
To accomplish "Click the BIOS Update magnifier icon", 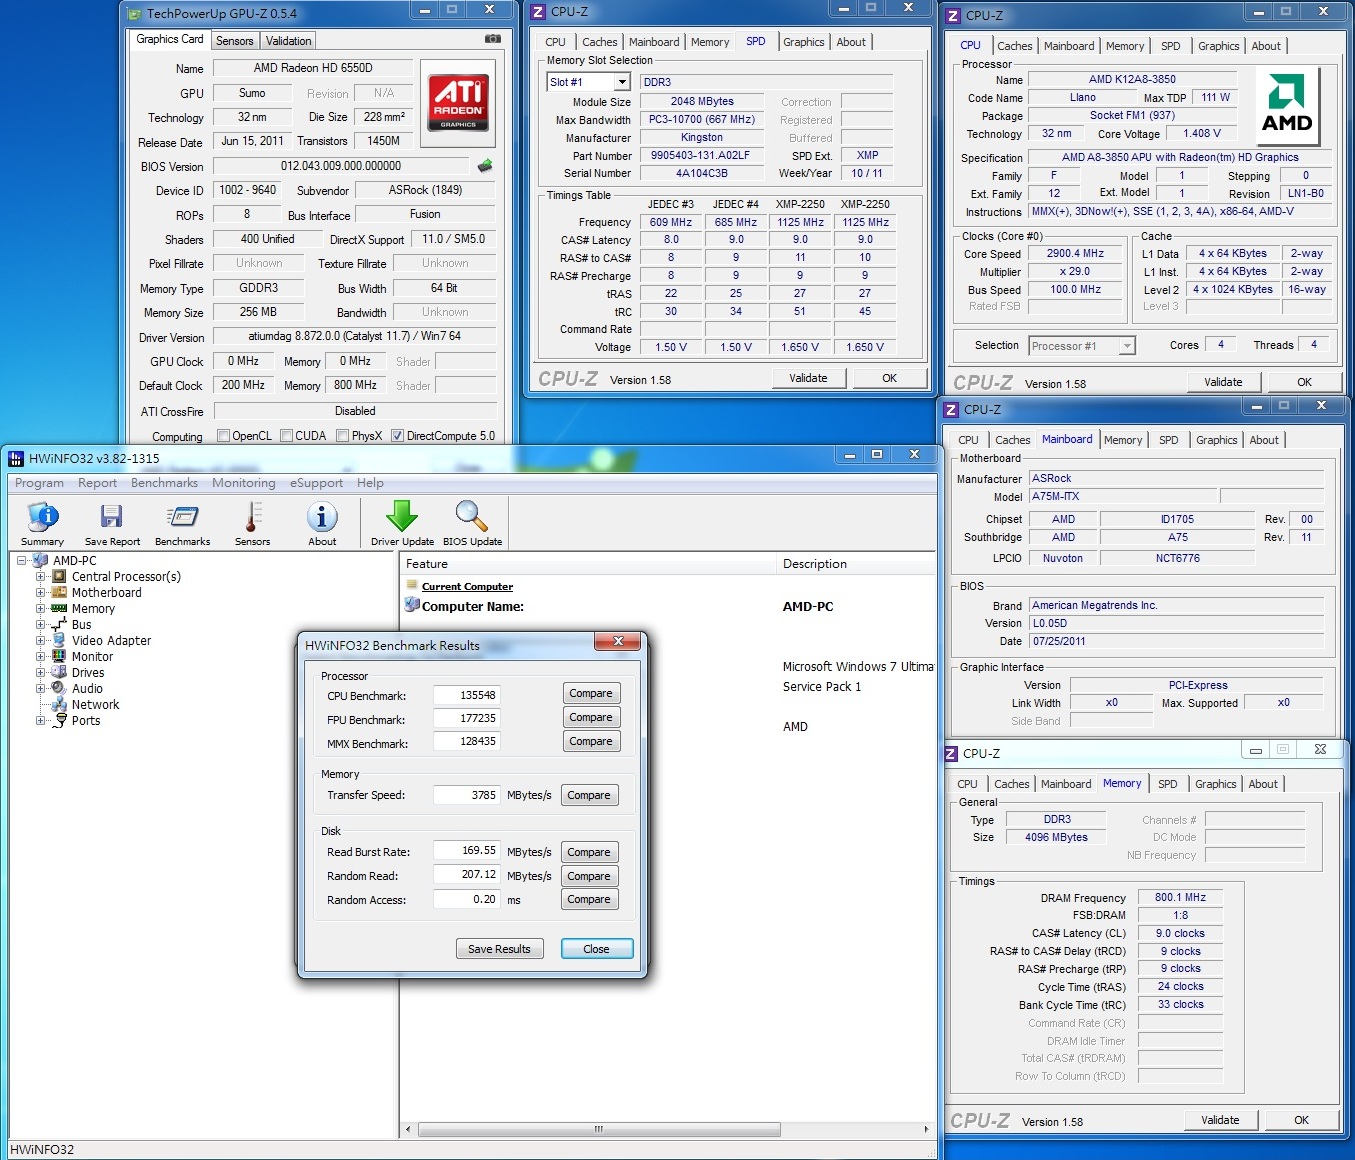I will coord(472,517).
